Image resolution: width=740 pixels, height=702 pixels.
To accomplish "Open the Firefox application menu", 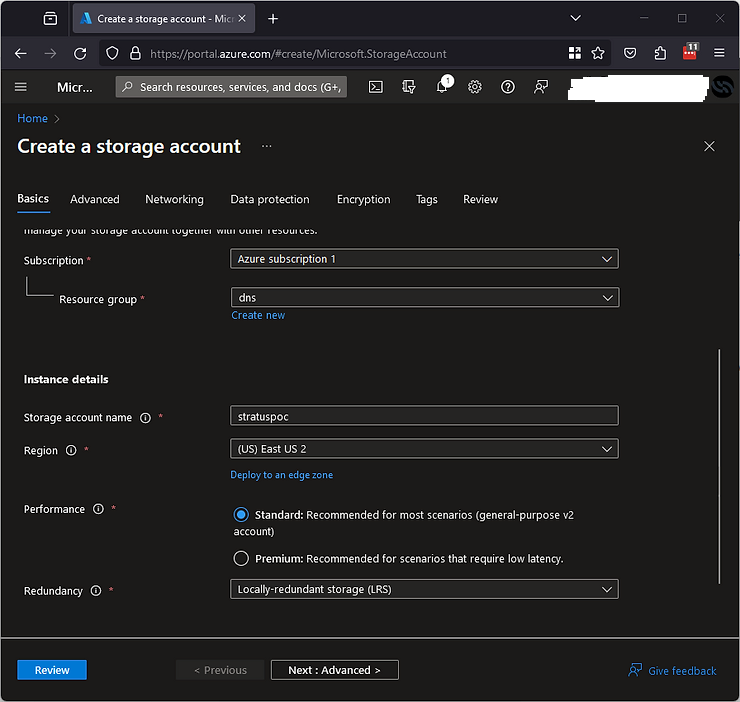I will 719,53.
